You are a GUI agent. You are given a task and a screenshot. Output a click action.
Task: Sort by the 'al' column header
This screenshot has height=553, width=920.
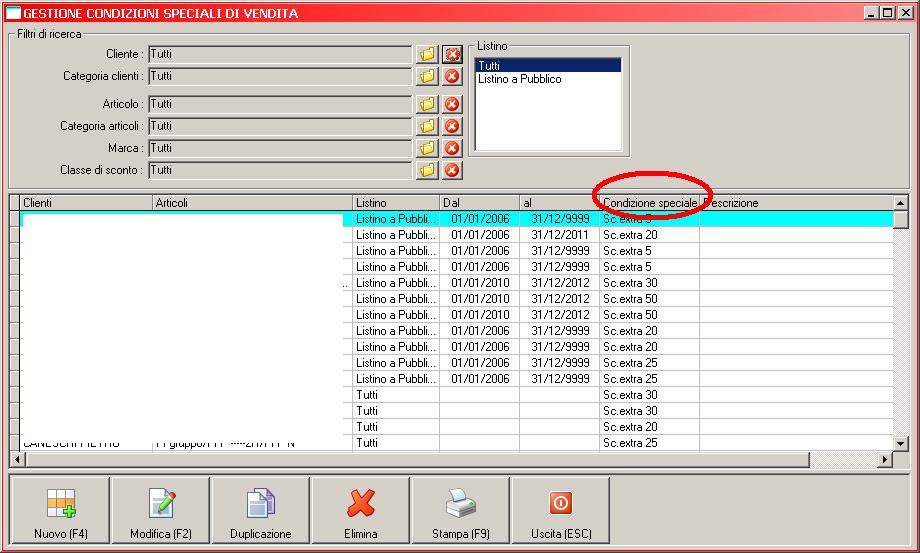(x=559, y=203)
